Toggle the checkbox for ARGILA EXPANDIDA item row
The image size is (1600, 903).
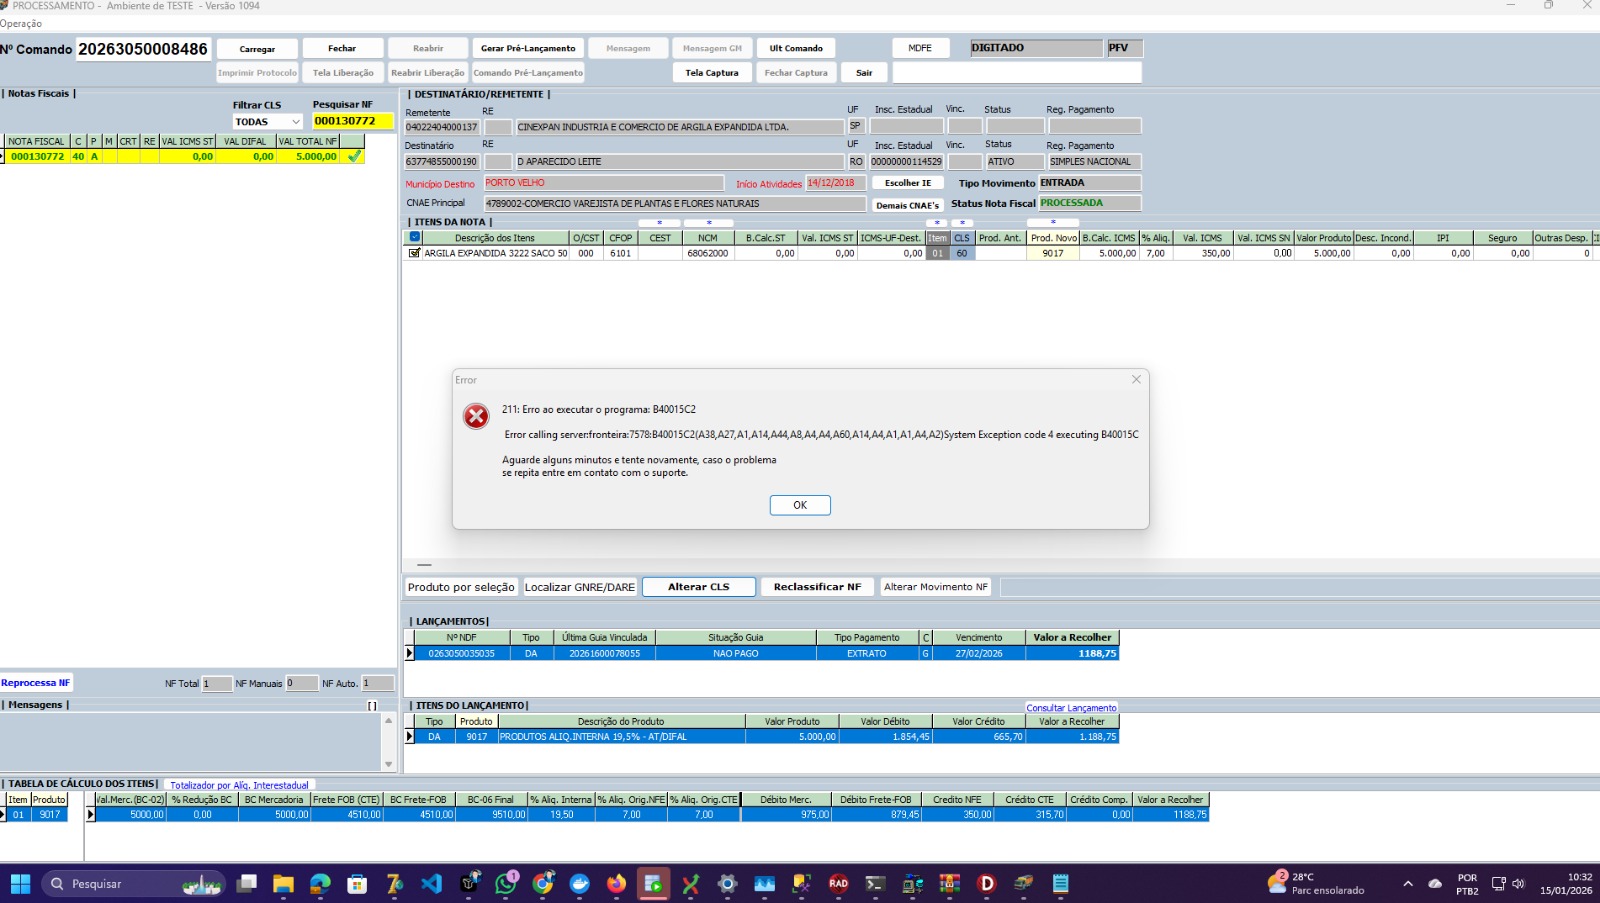coord(414,253)
